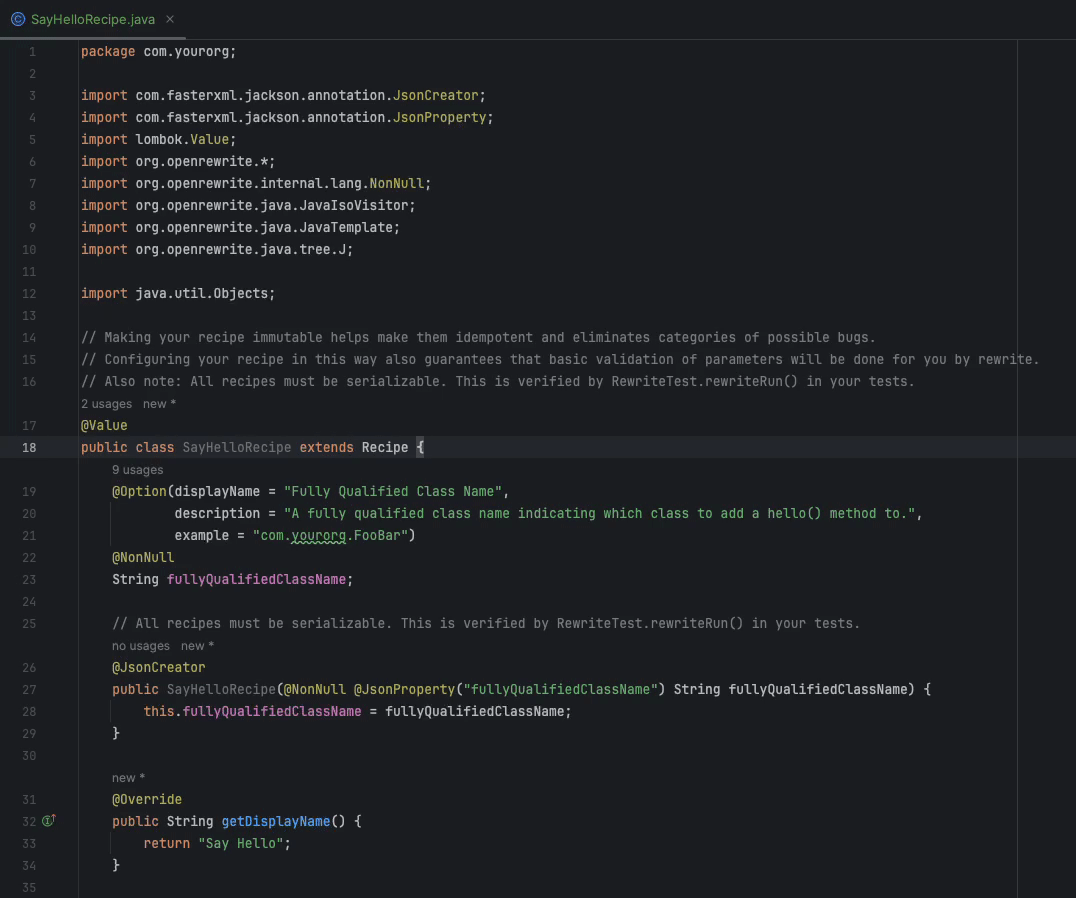This screenshot has width=1076, height=898.
Task: Click the line 25 serializable comment
Action: coord(486,624)
